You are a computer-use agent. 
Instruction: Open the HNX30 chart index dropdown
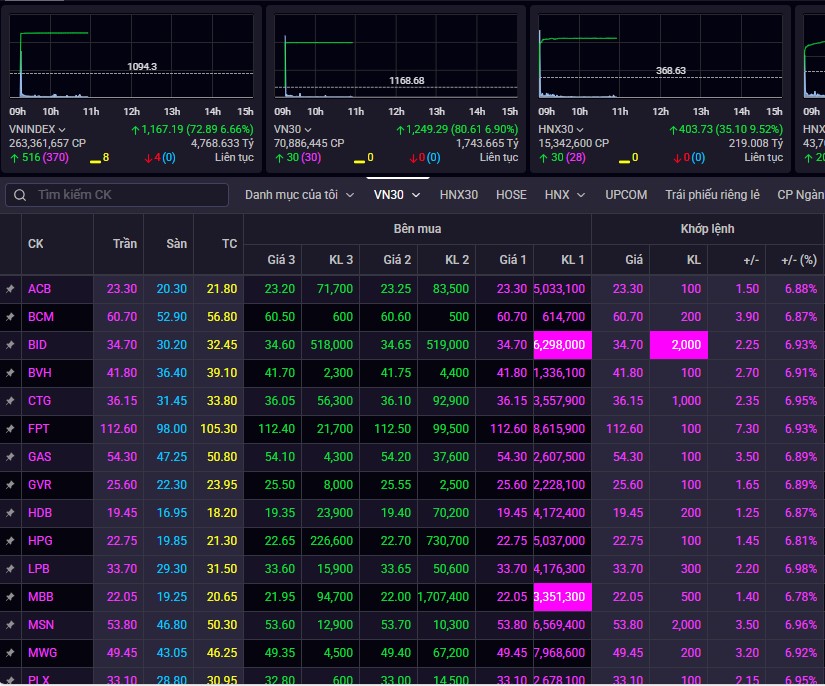click(x=582, y=130)
